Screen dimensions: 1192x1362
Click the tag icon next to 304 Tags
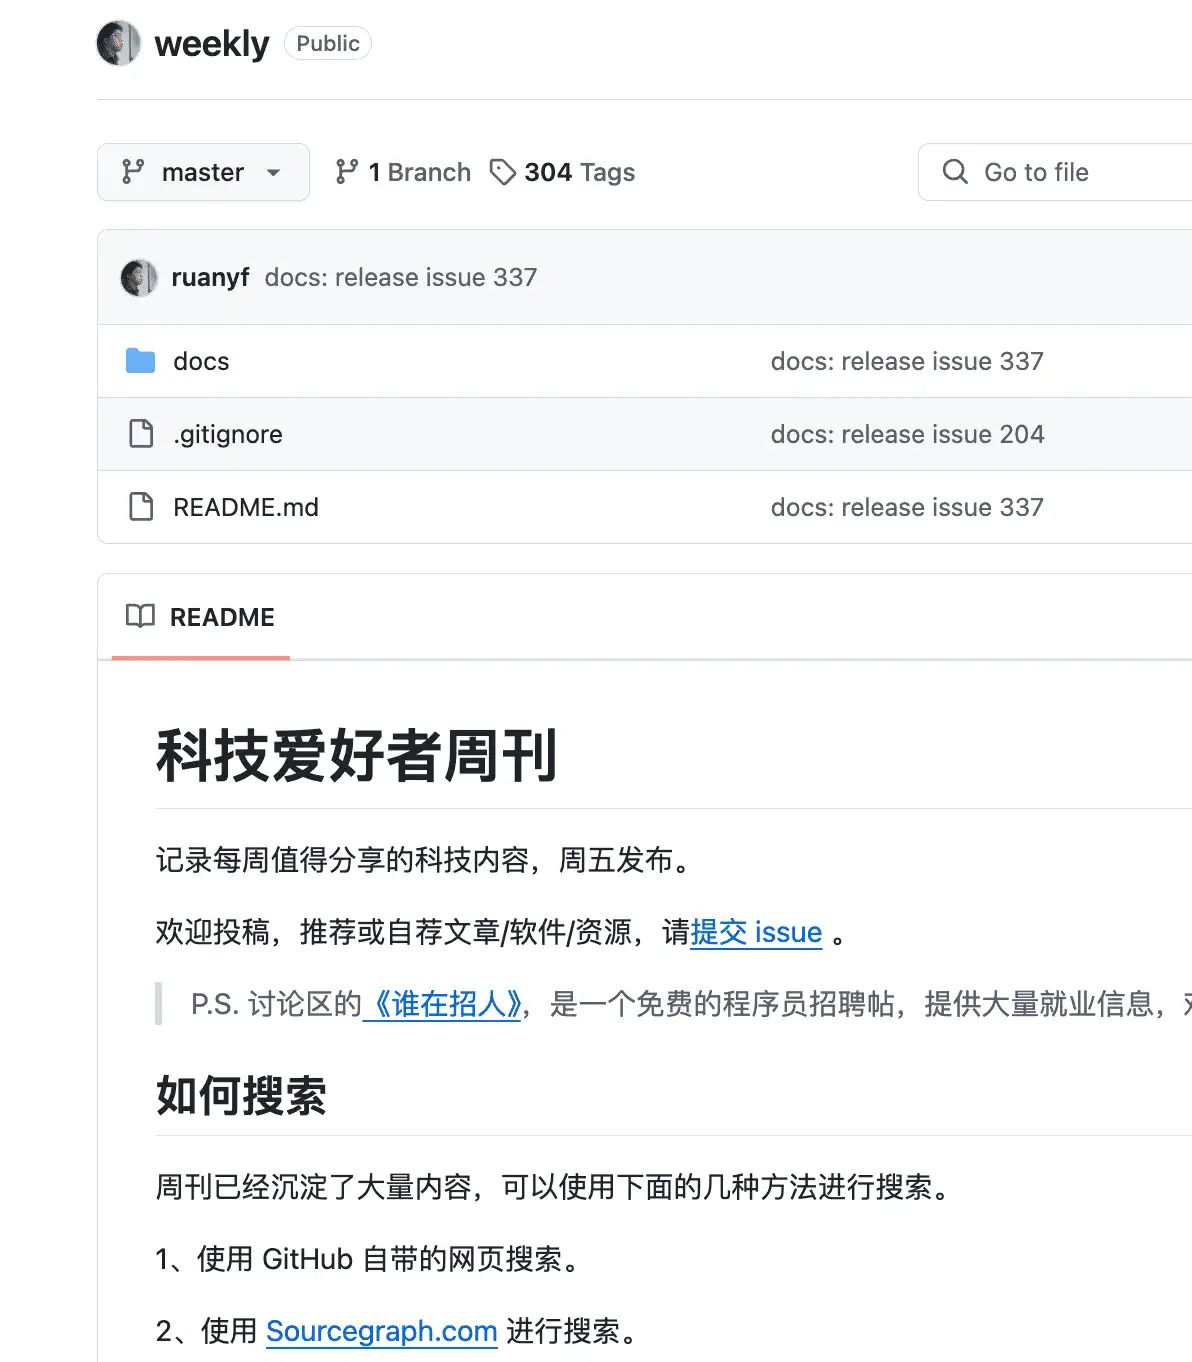pyautogui.click(x=502, y=172)
